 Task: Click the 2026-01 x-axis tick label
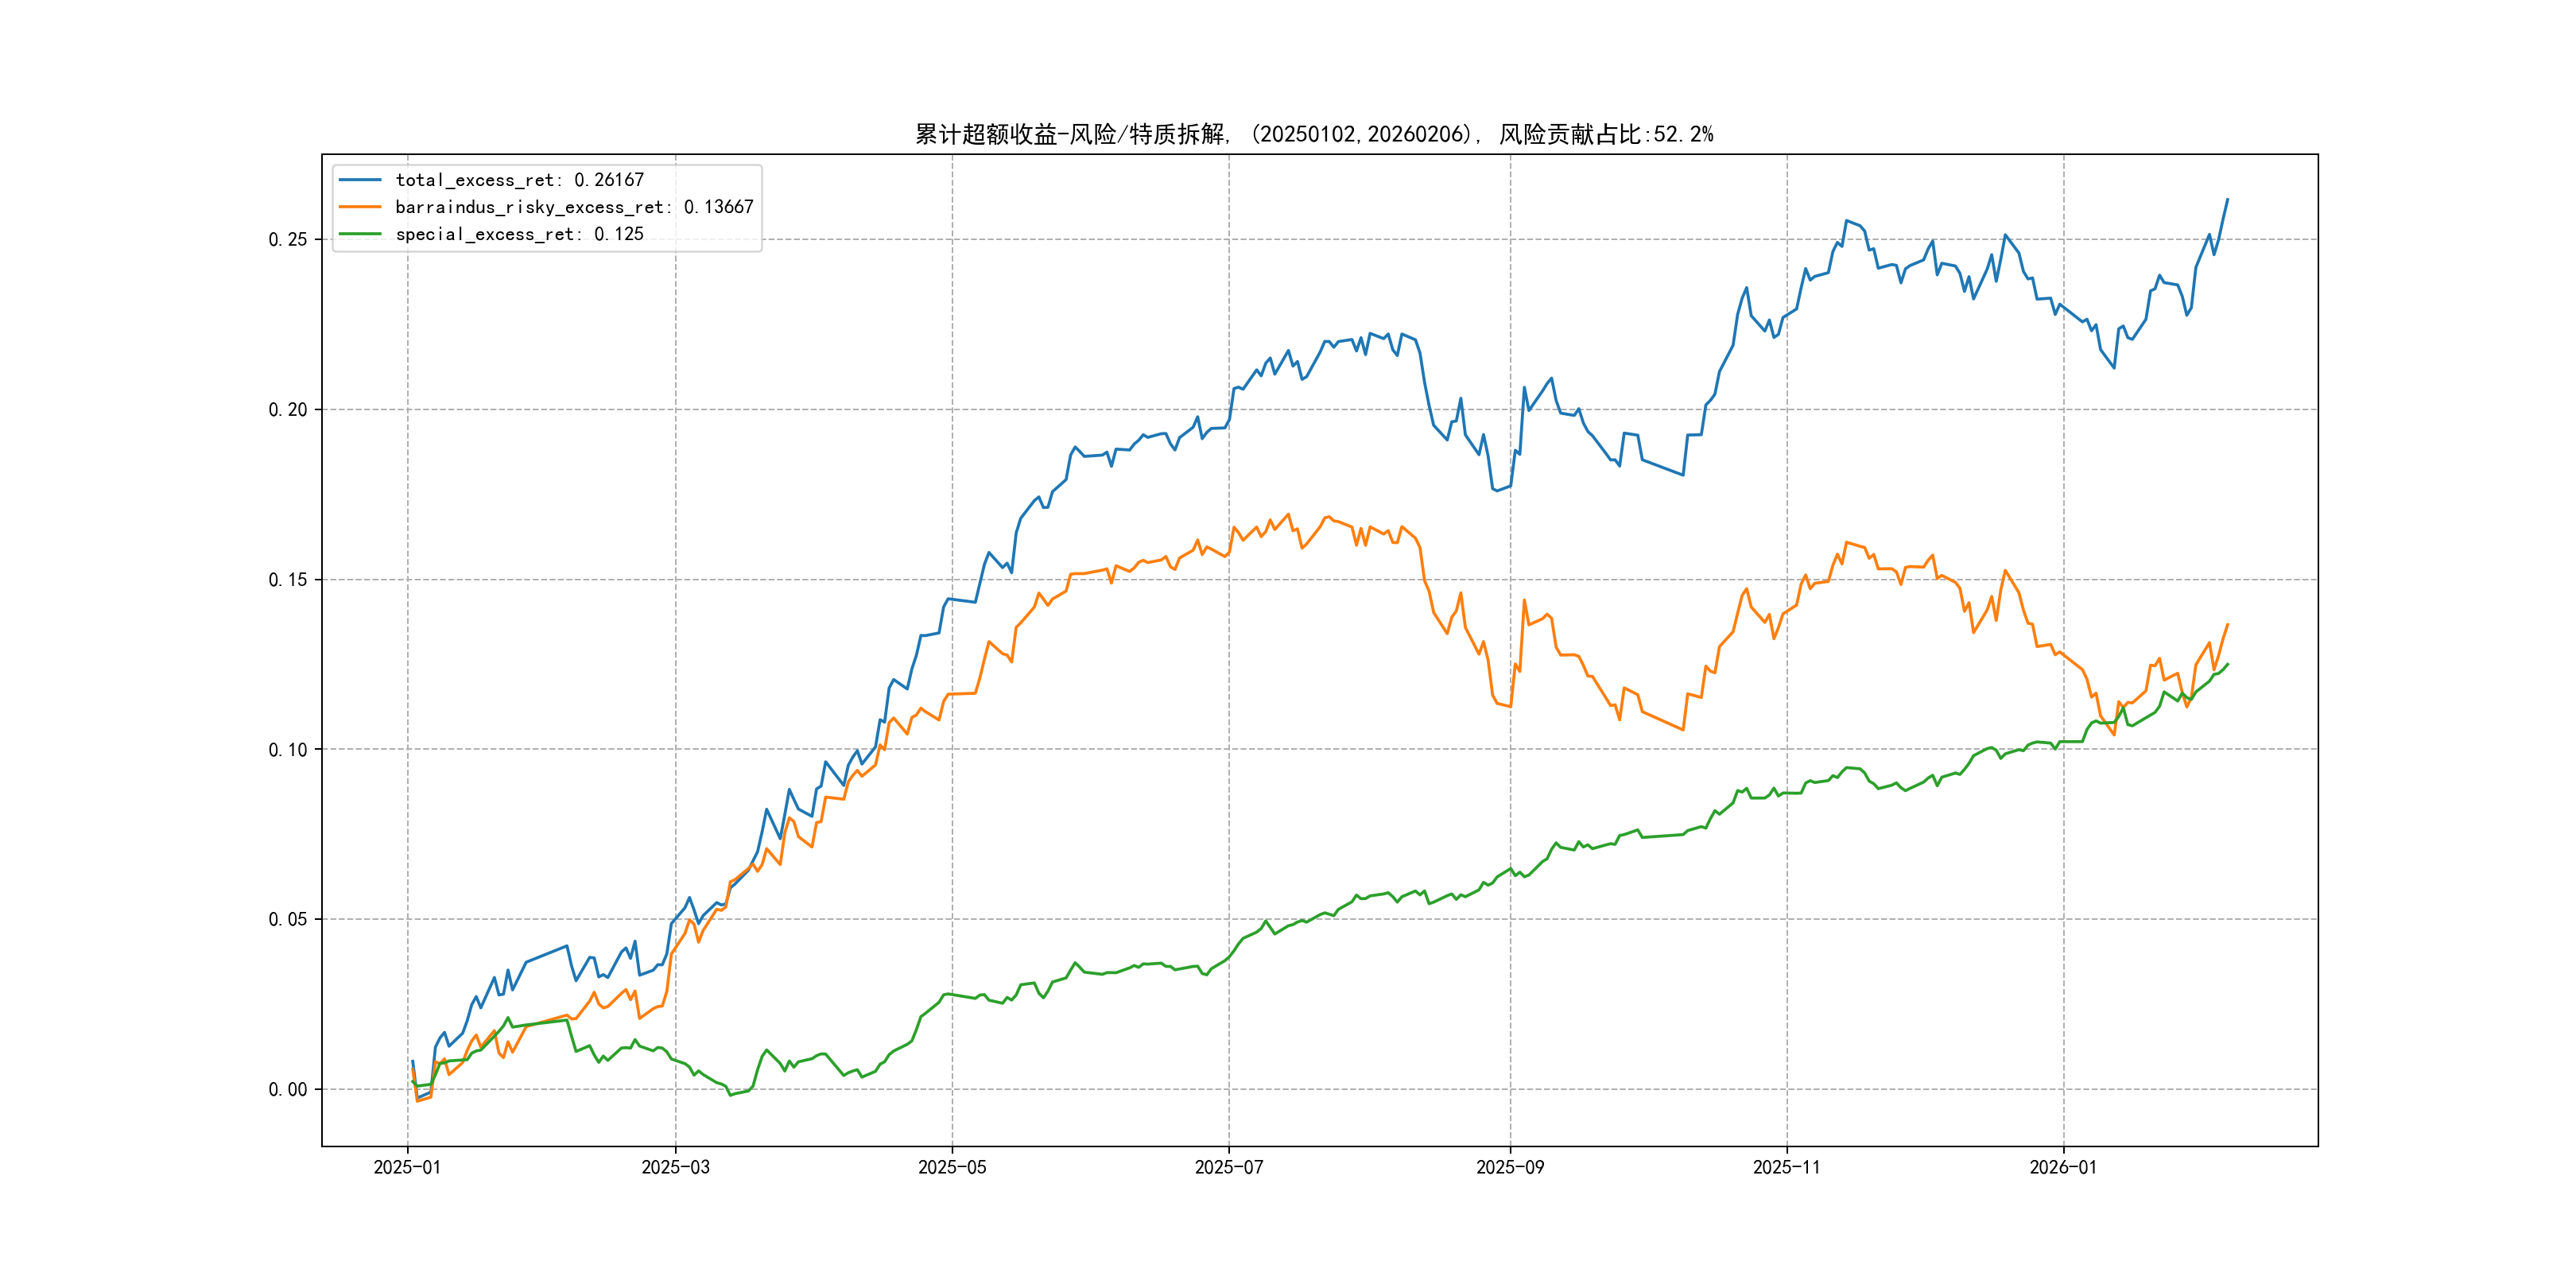click(x=2063, y=1167)
